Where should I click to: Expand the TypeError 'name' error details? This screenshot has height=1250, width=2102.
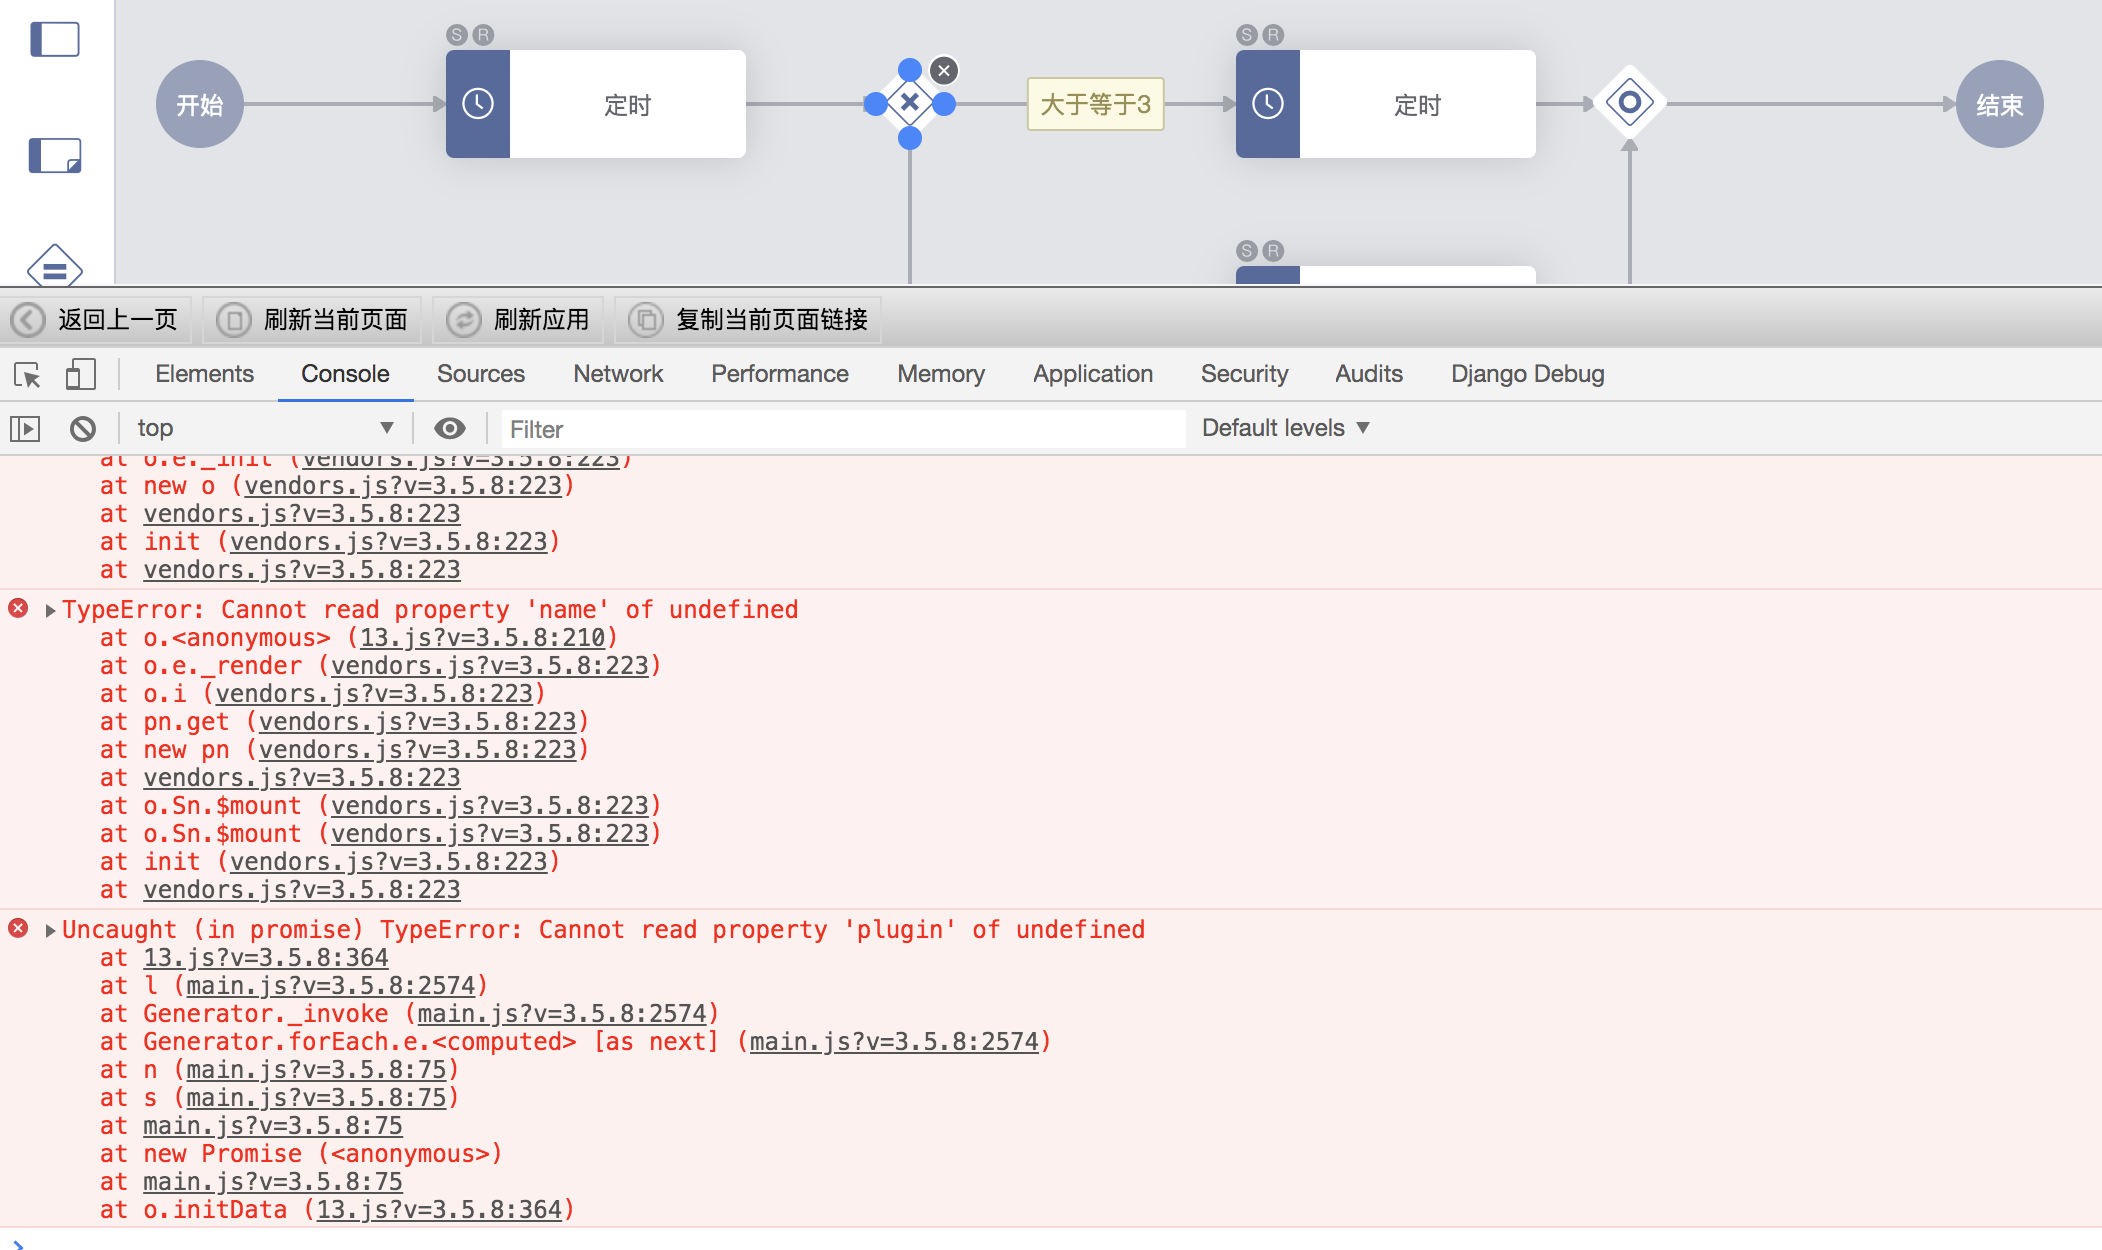tap(50, 609)
